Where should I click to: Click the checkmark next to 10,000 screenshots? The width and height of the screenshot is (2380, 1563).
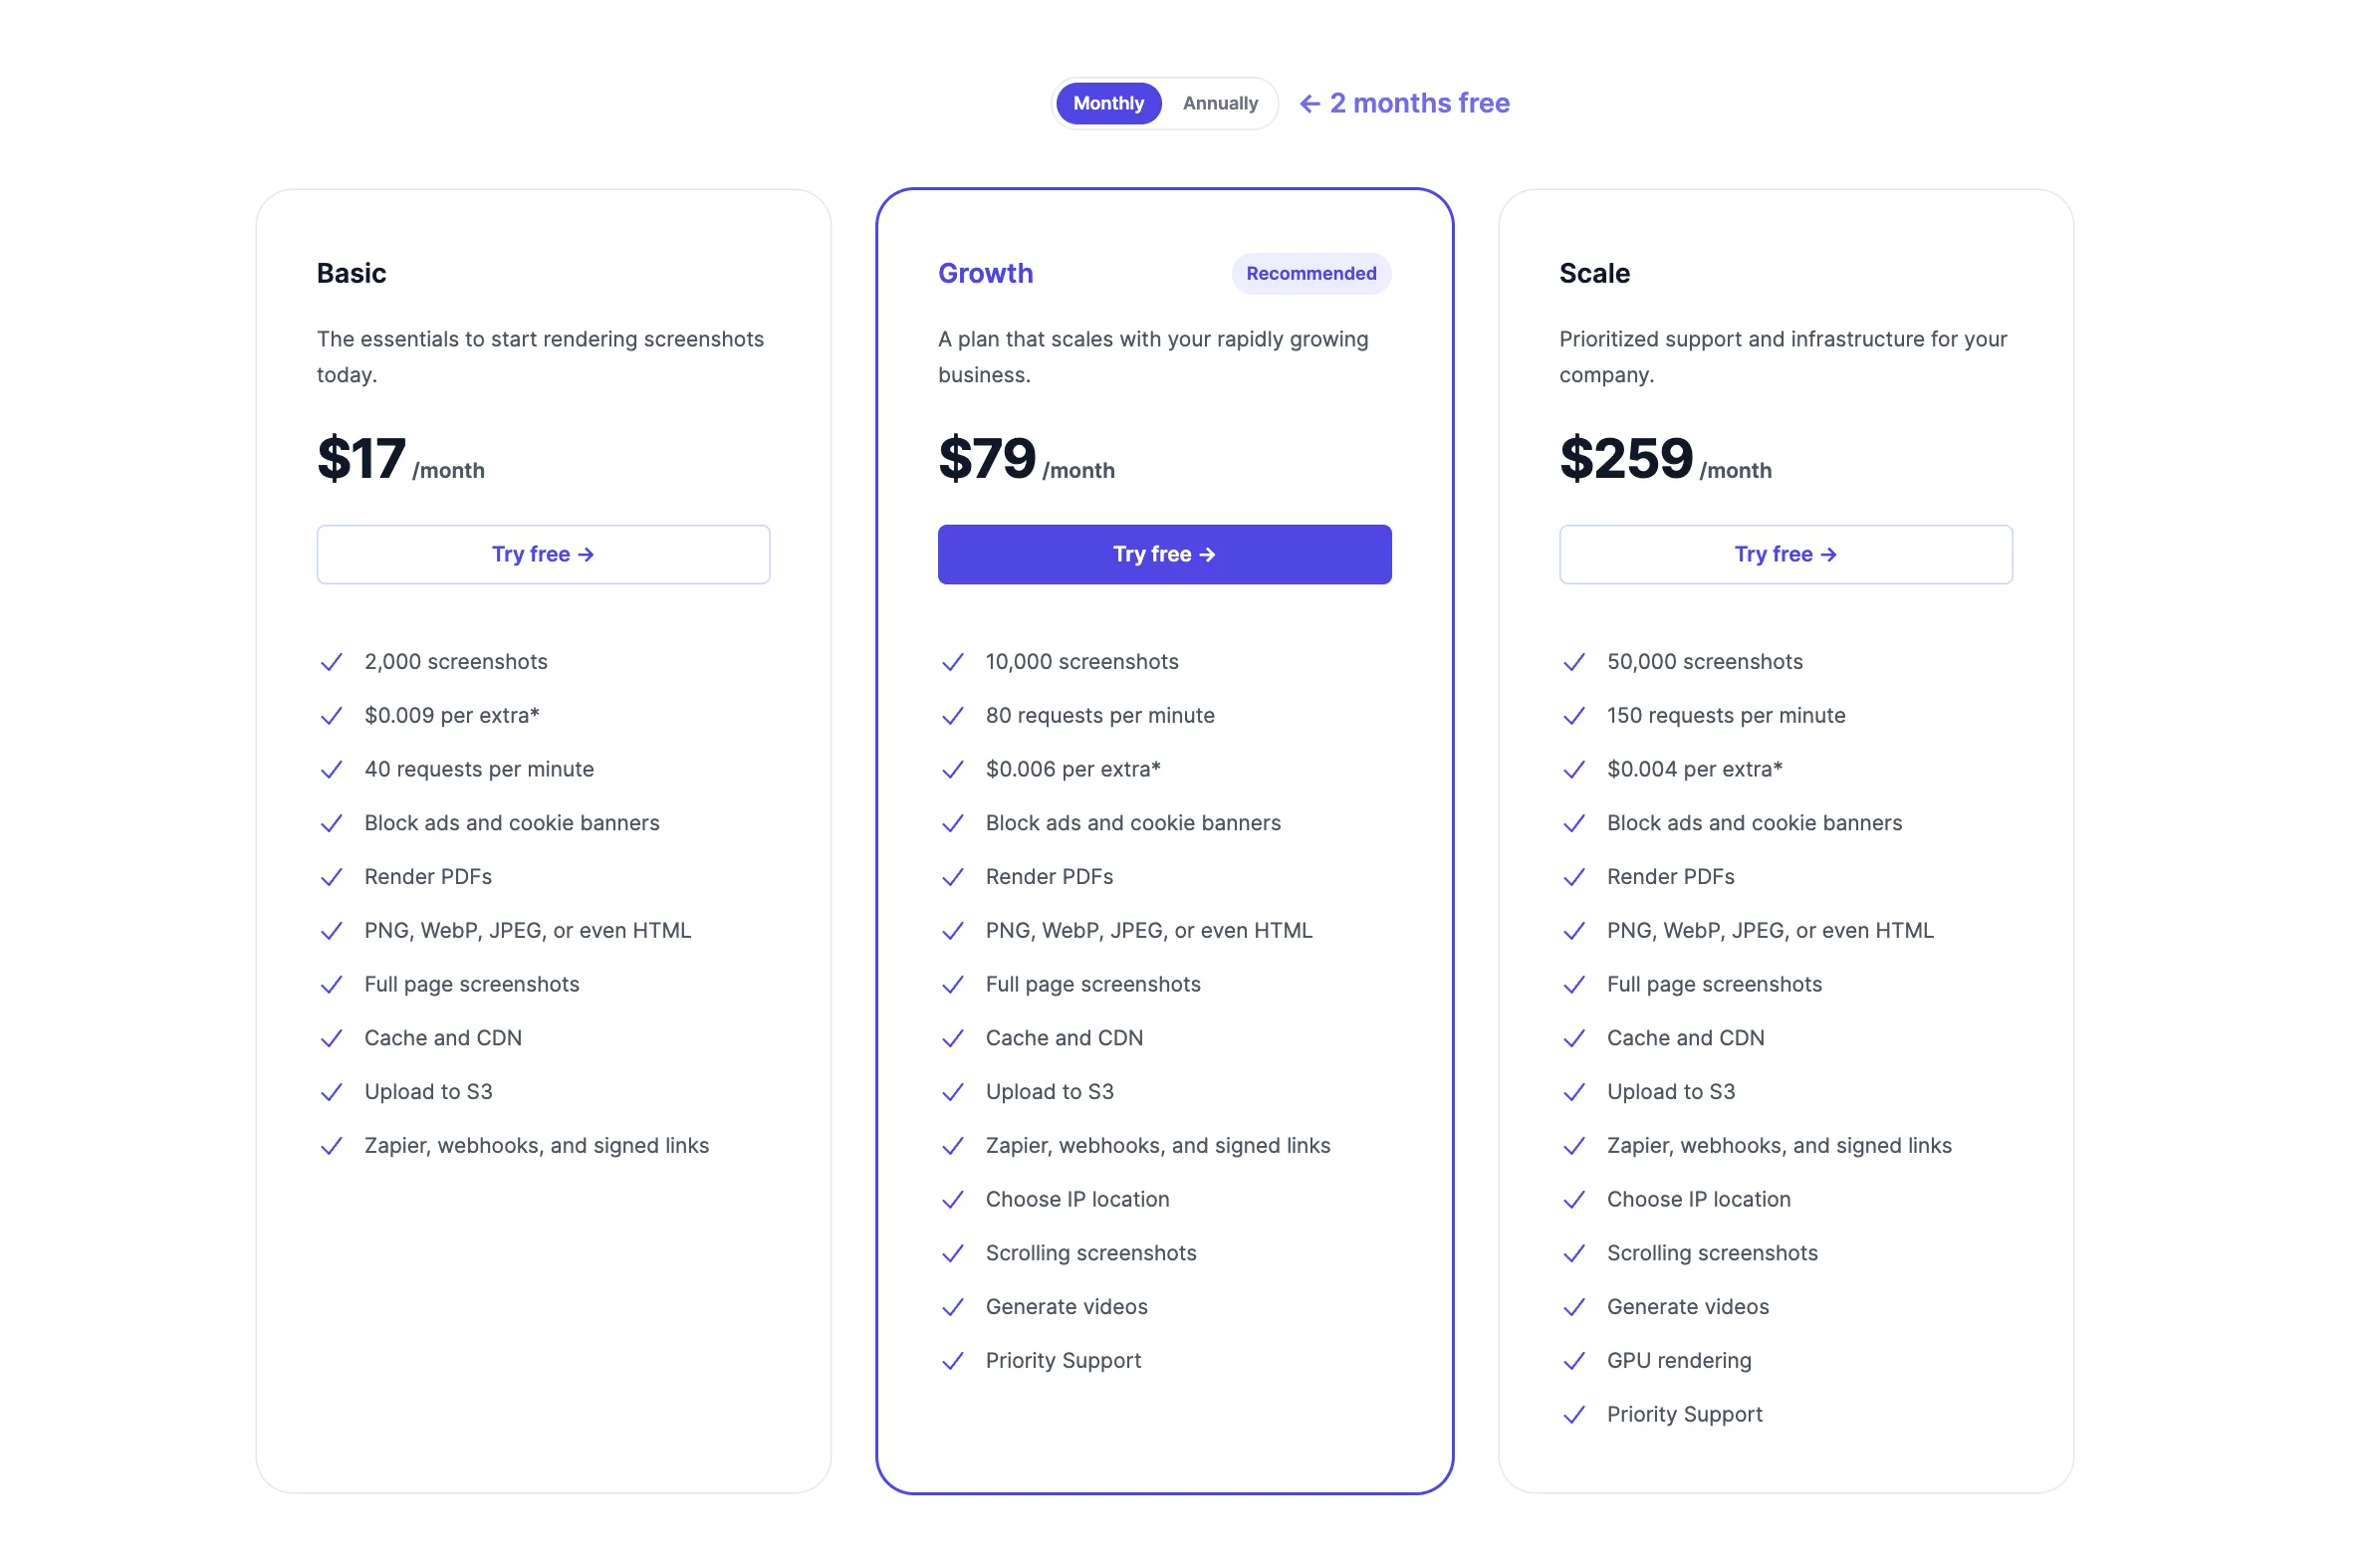click(953, 662)
